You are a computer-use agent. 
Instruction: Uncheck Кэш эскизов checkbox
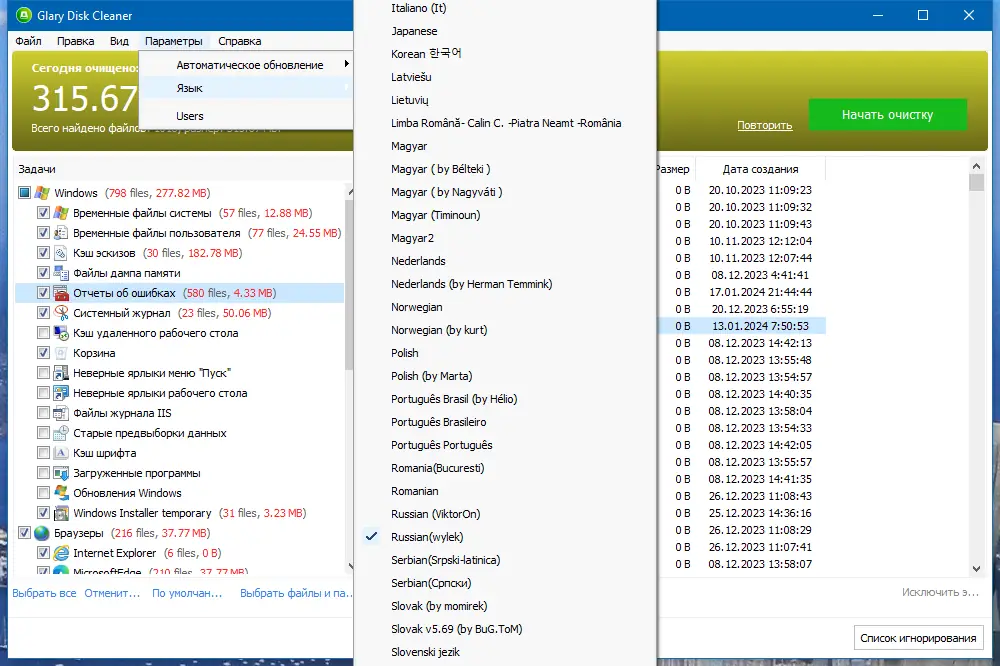click(x=43, y=253)
